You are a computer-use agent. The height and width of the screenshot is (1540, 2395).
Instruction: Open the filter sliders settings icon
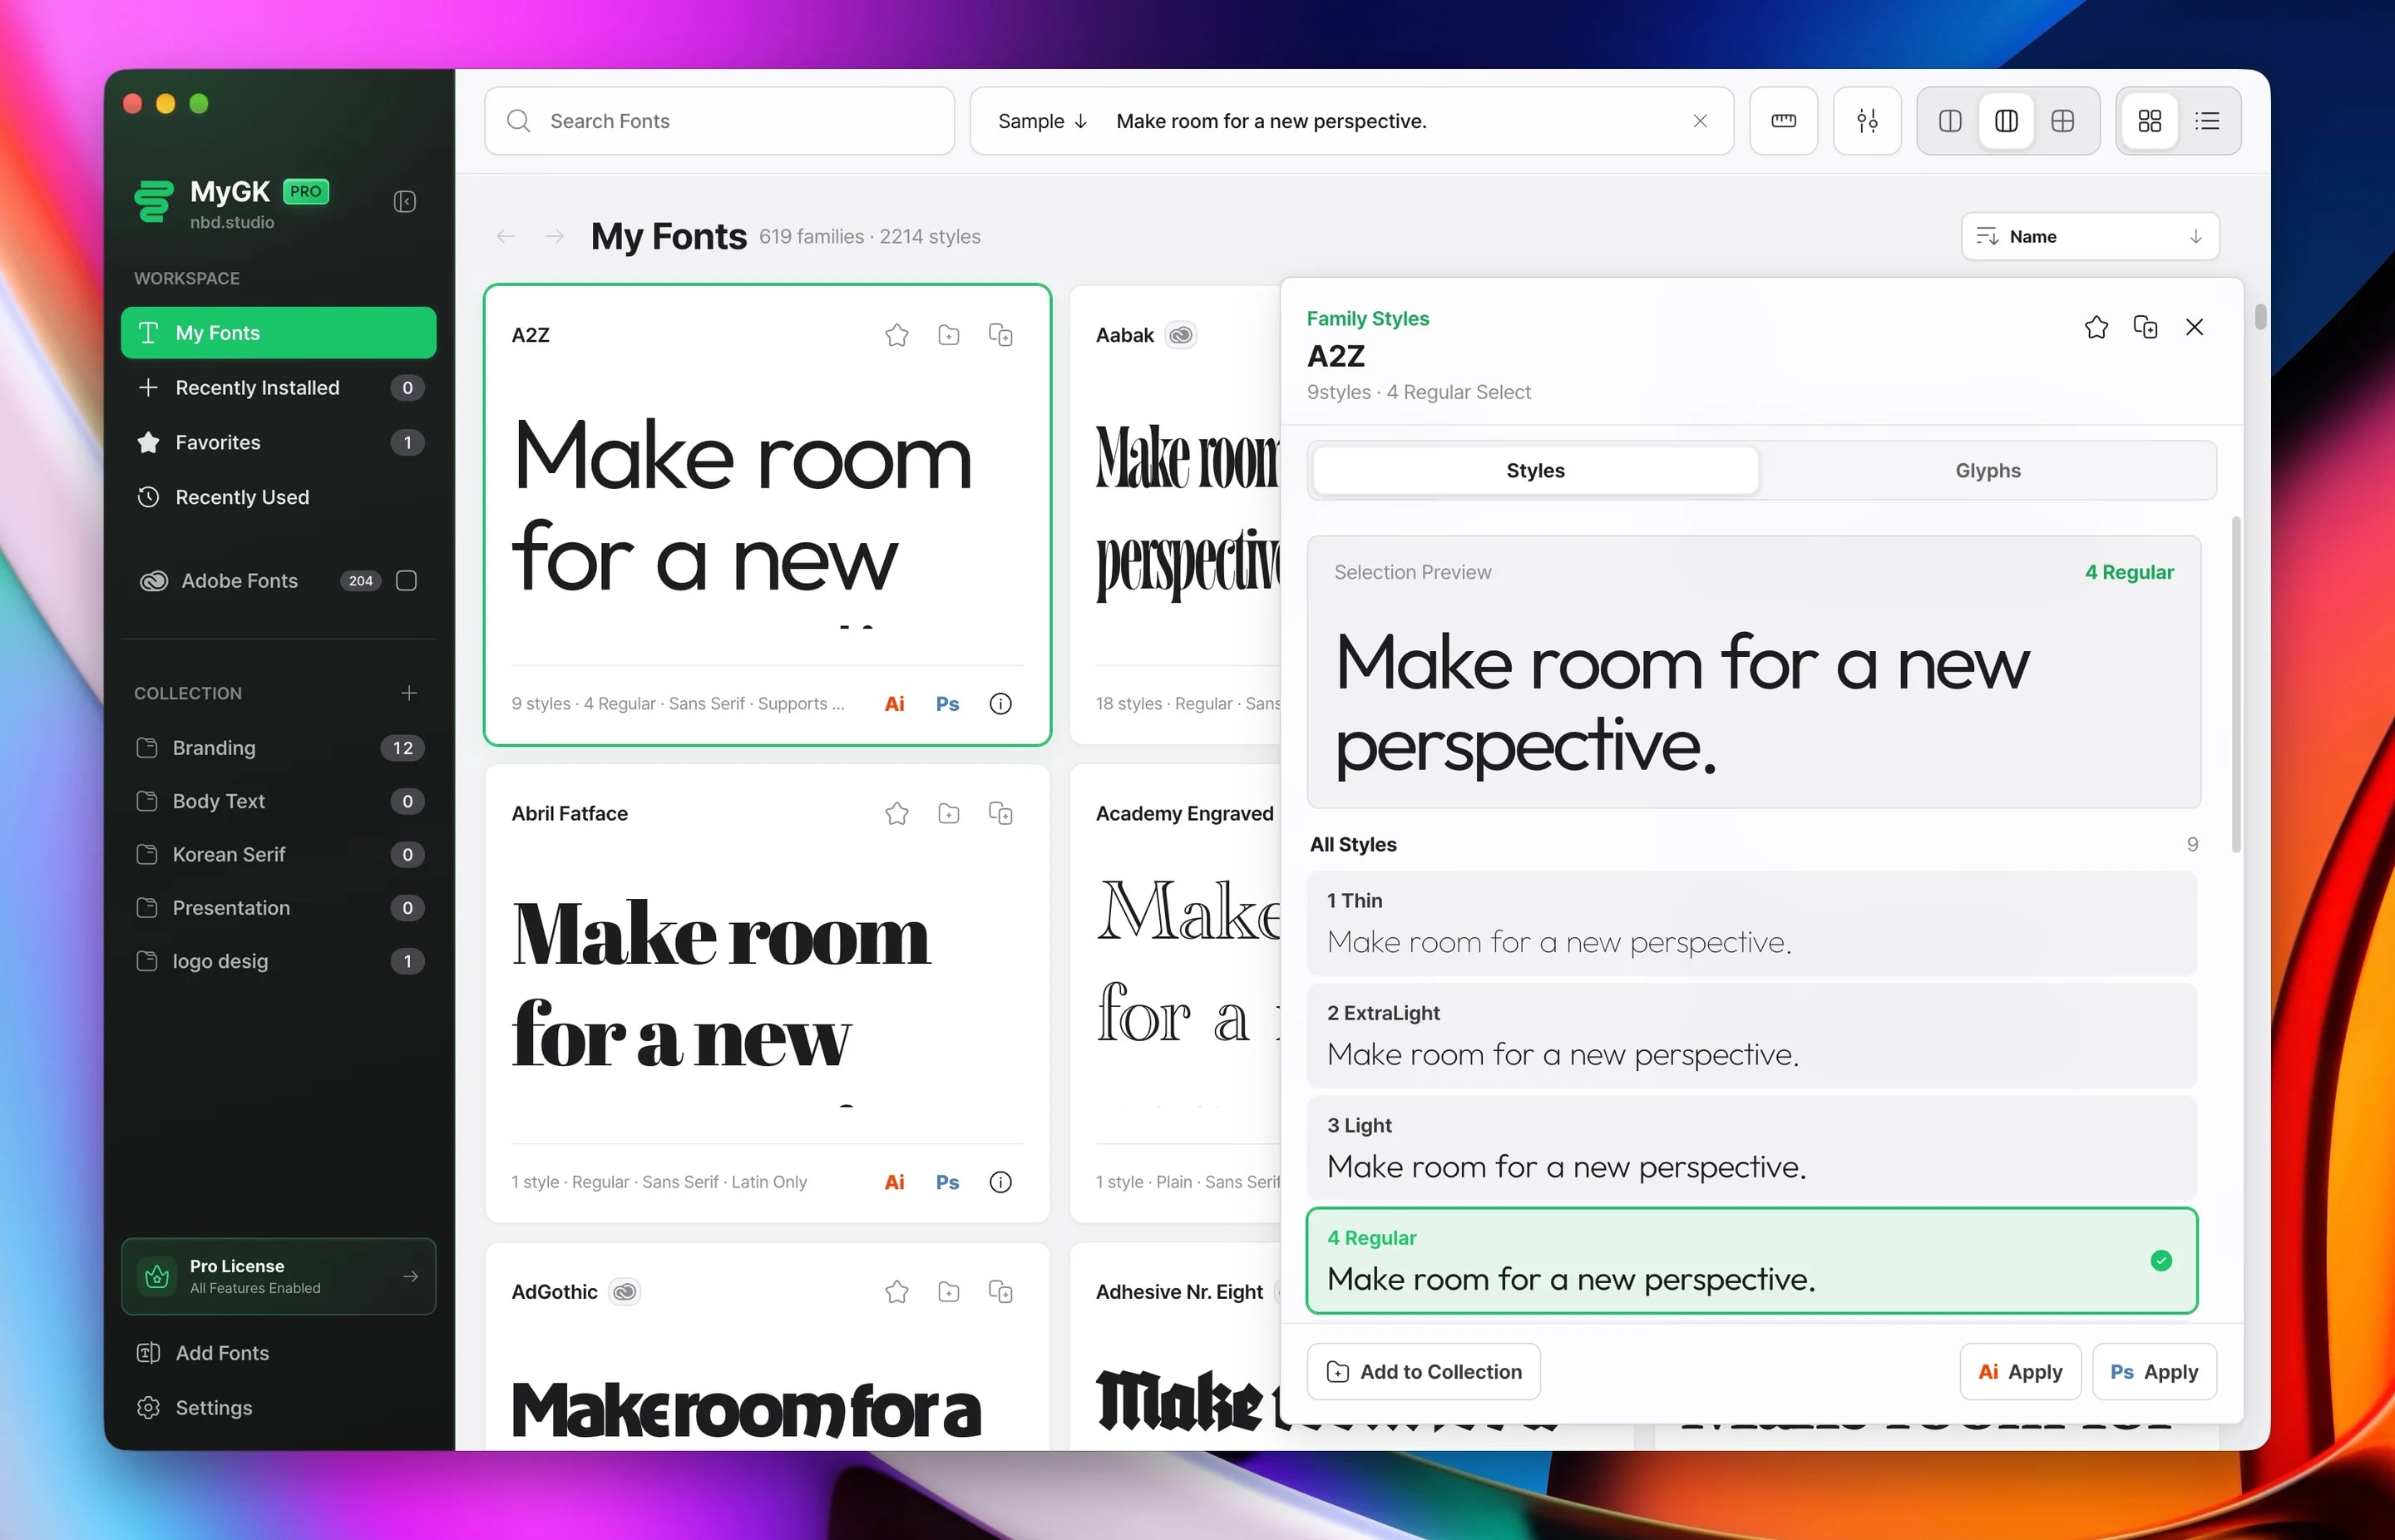tap(1866, 121)
